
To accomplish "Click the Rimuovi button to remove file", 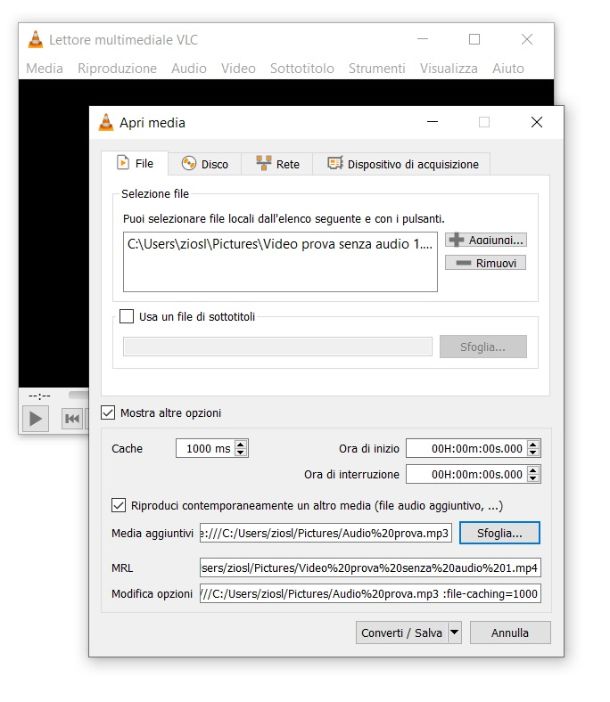I will 486,263.
